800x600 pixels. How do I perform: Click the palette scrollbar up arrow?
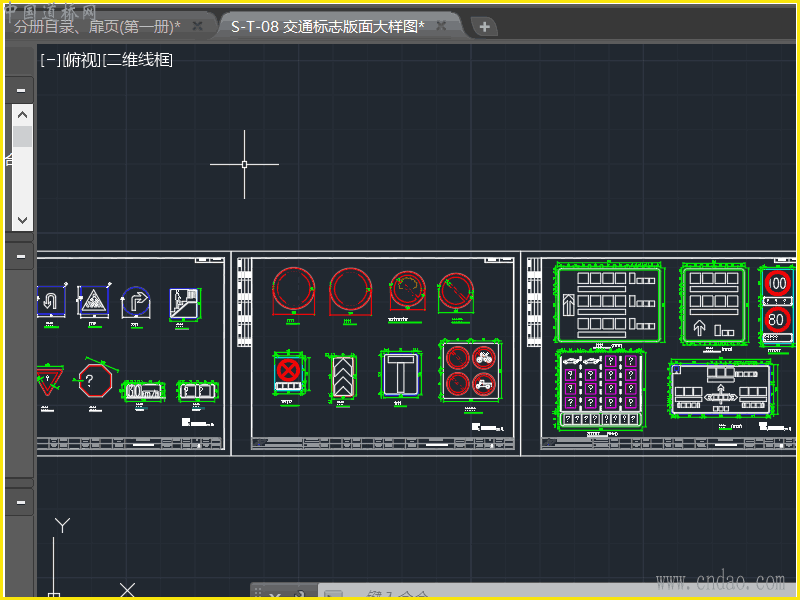[21, 114]
